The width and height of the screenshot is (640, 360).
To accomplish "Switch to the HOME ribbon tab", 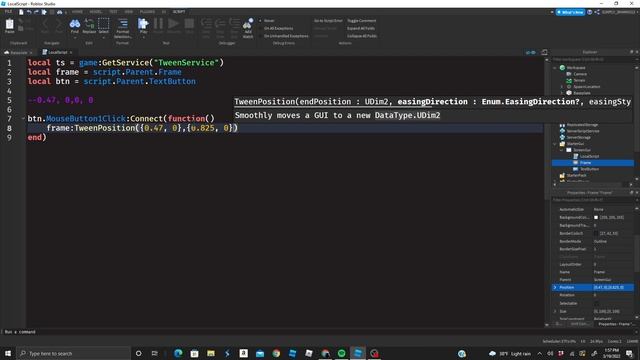I will [77, 12].
